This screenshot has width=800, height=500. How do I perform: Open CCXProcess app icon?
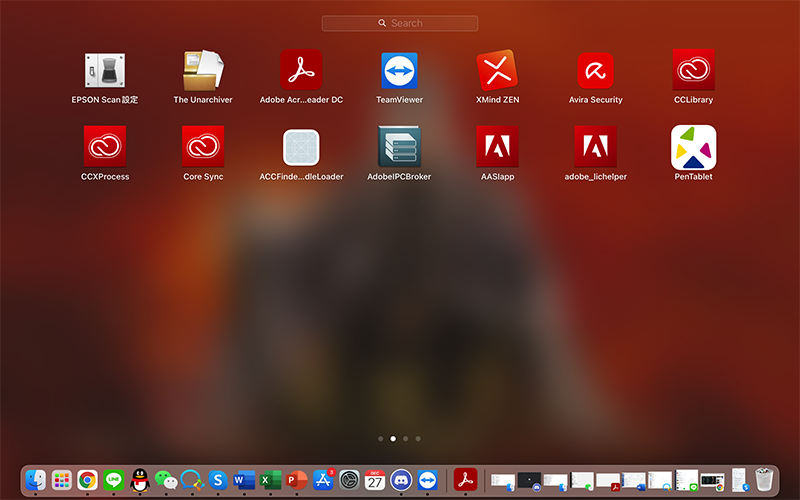[x=105, y=146]
